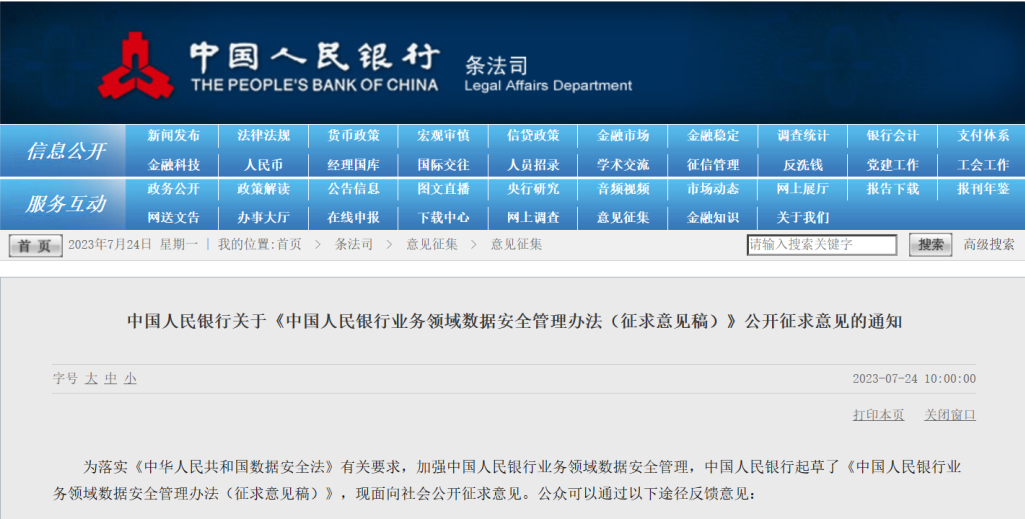Select 货币政策 in the navigation
This screenshot has height=519, width=1025.
point(353,136)
